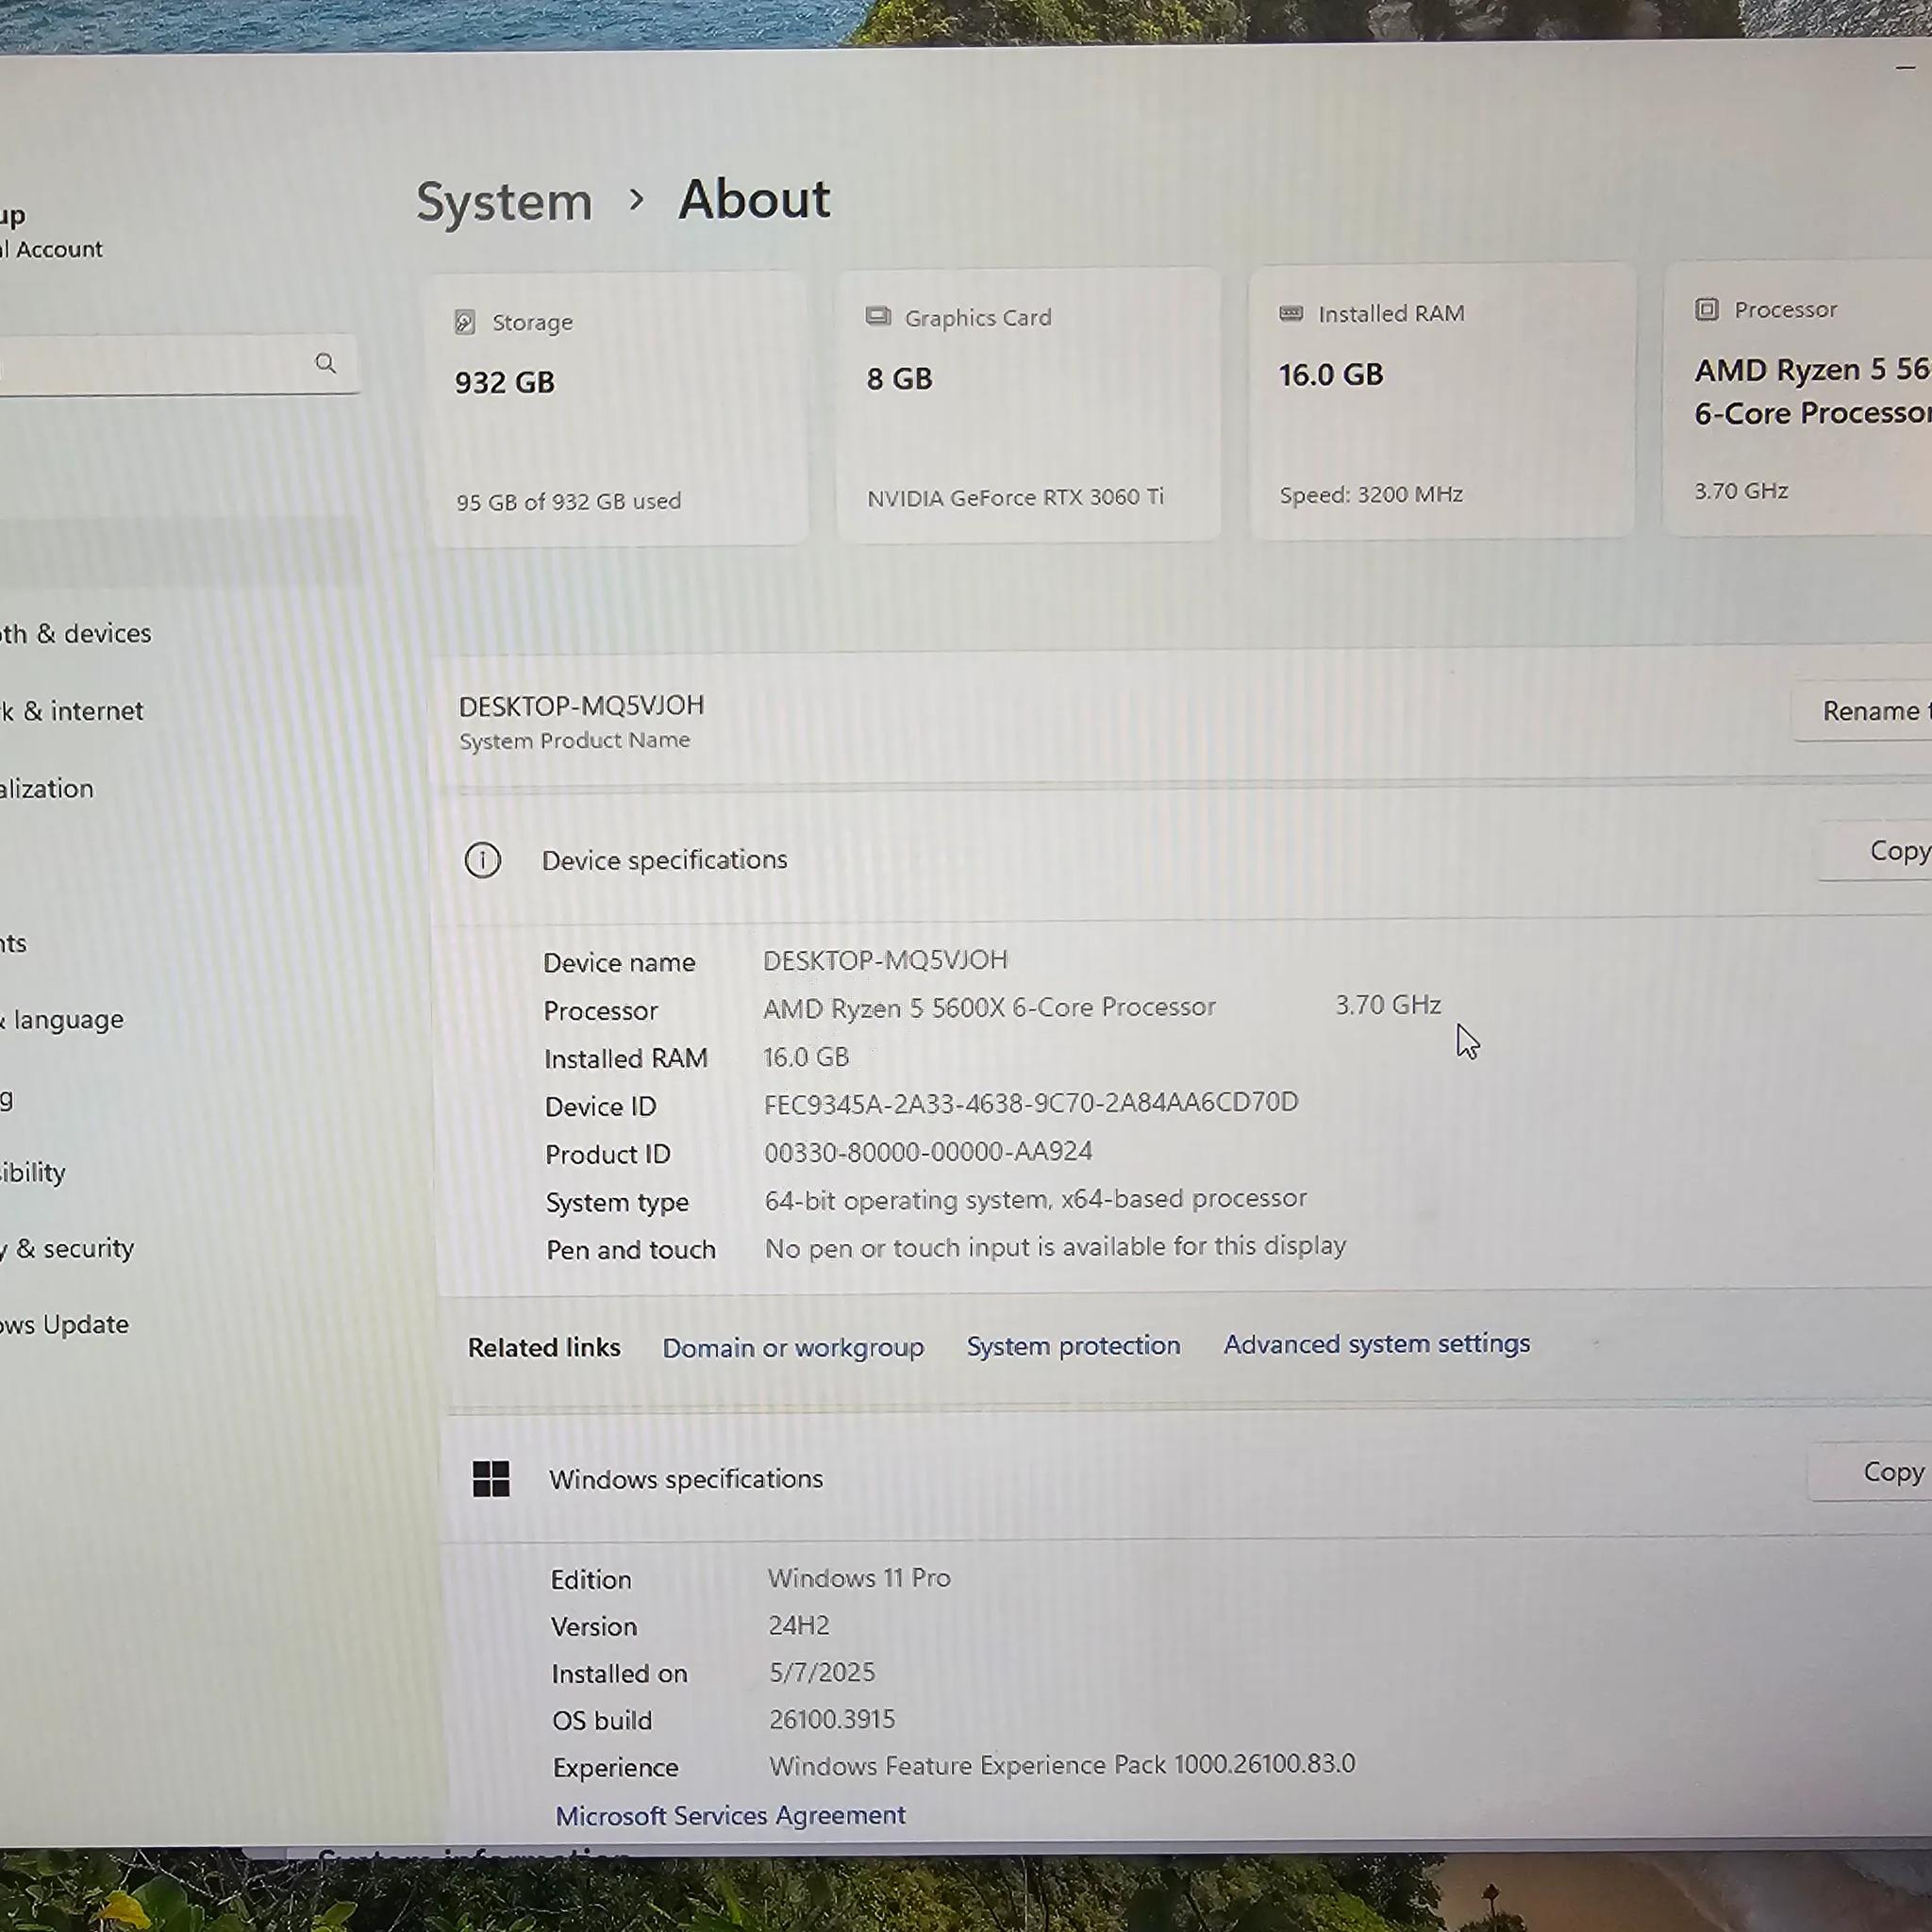
Task: Open Accounts in the sidebar
Action: 14,943
